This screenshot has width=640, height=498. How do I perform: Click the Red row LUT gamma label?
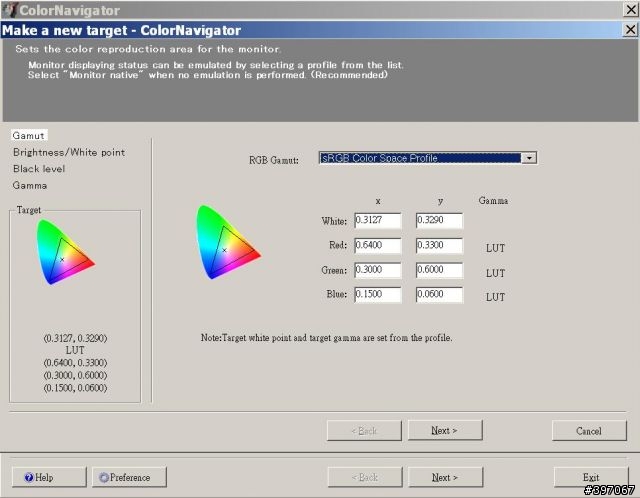(495, 248)
